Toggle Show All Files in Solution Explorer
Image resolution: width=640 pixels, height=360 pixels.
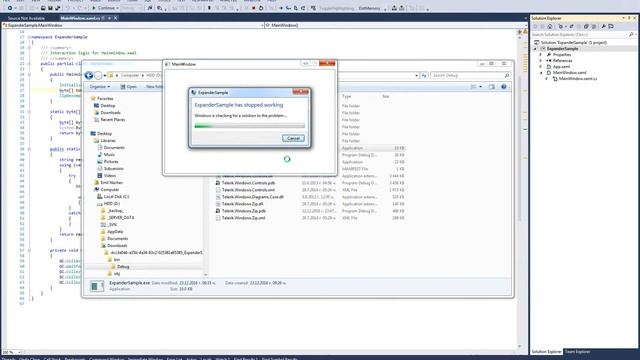click(x=594, y=27)
